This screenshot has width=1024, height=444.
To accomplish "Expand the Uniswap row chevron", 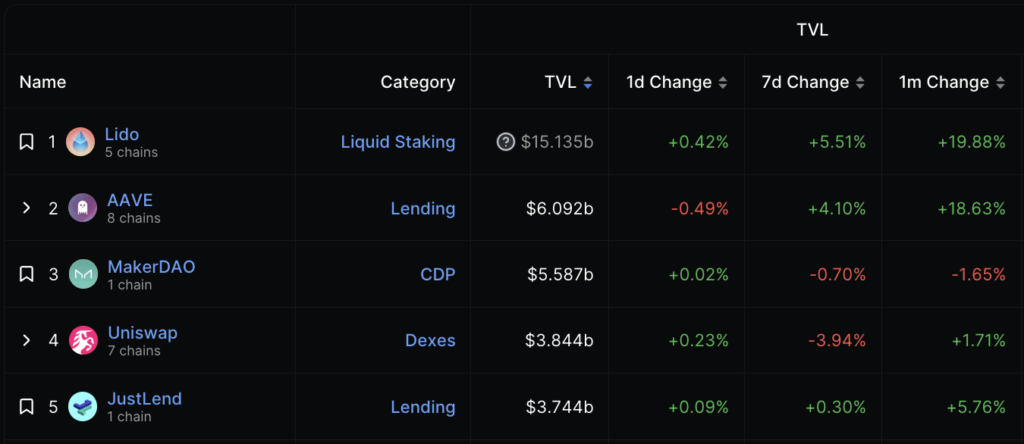I will (x=27, y=340).
